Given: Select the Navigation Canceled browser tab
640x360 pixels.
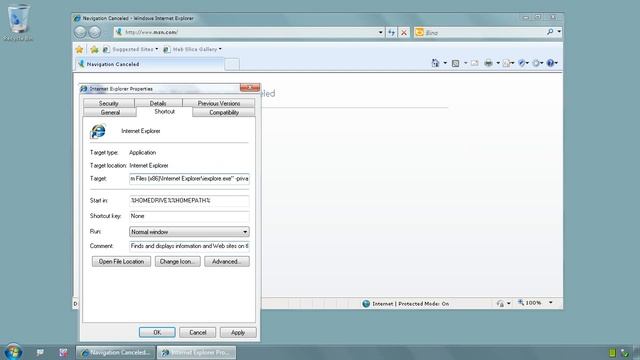Looking at the screenshot, I should [x=149, y=64].
